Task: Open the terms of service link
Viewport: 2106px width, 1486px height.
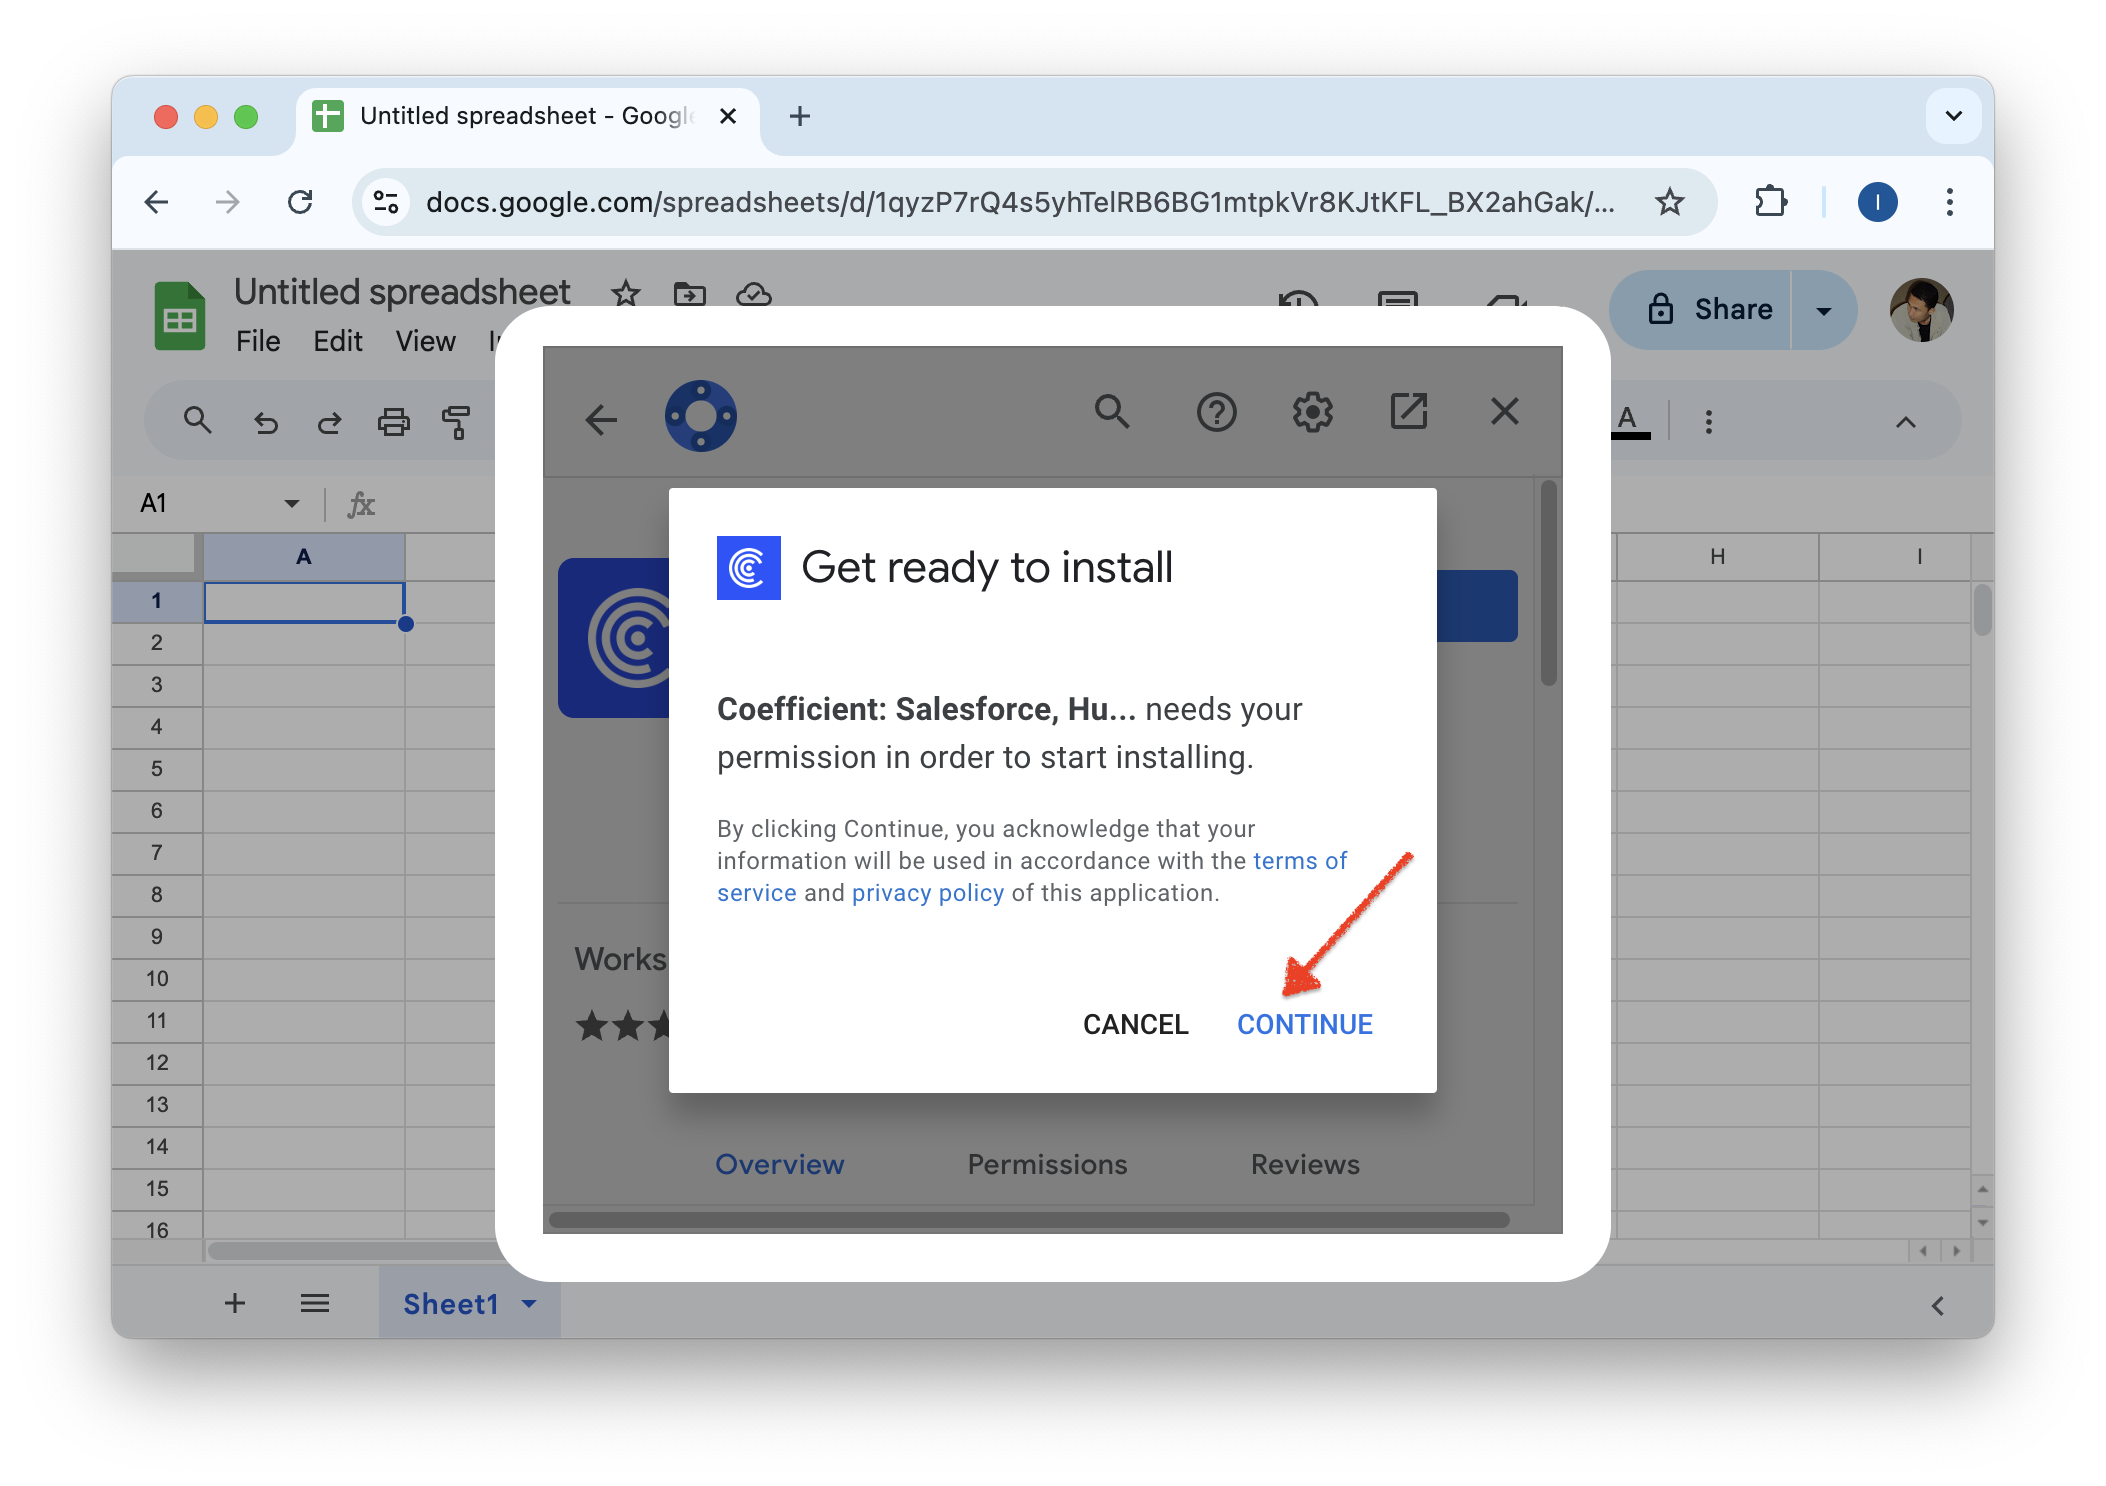Action: (x=1298, y=861)
